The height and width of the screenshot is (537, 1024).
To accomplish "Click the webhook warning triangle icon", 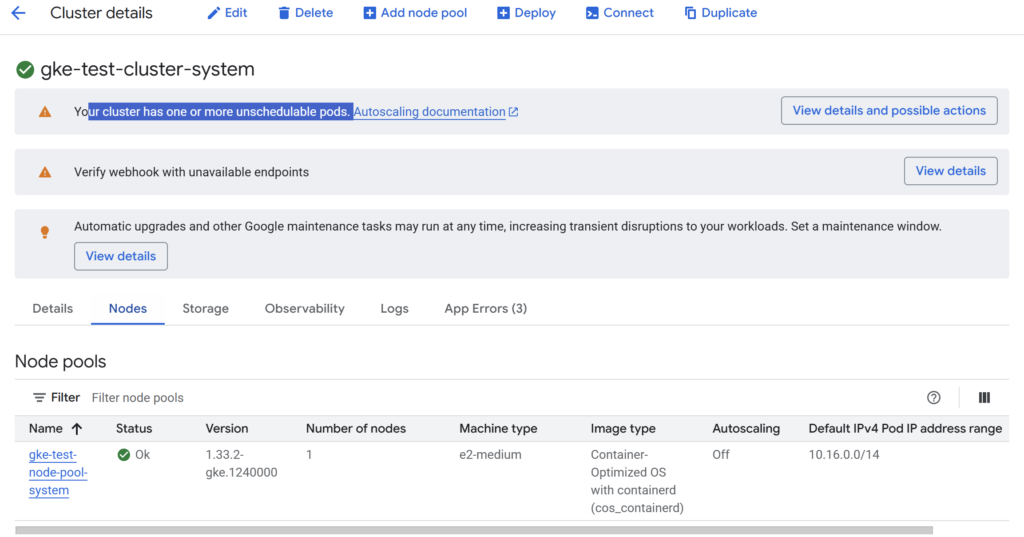I will pos(45,172).
